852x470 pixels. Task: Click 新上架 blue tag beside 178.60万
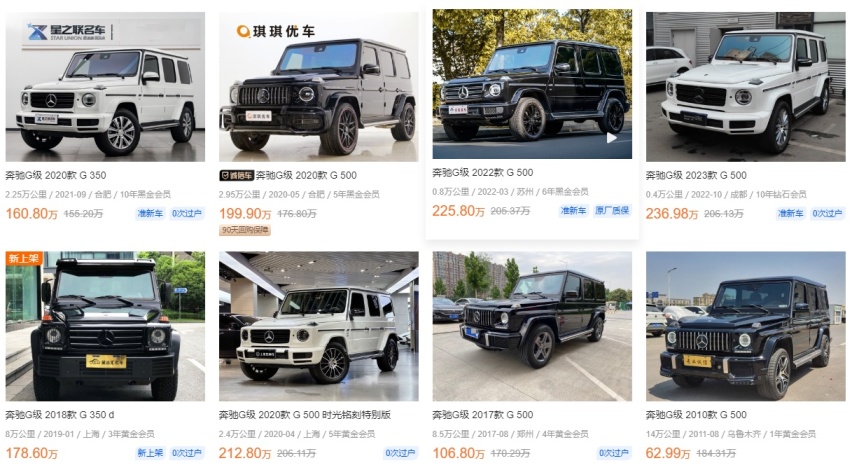click(149, 453)
